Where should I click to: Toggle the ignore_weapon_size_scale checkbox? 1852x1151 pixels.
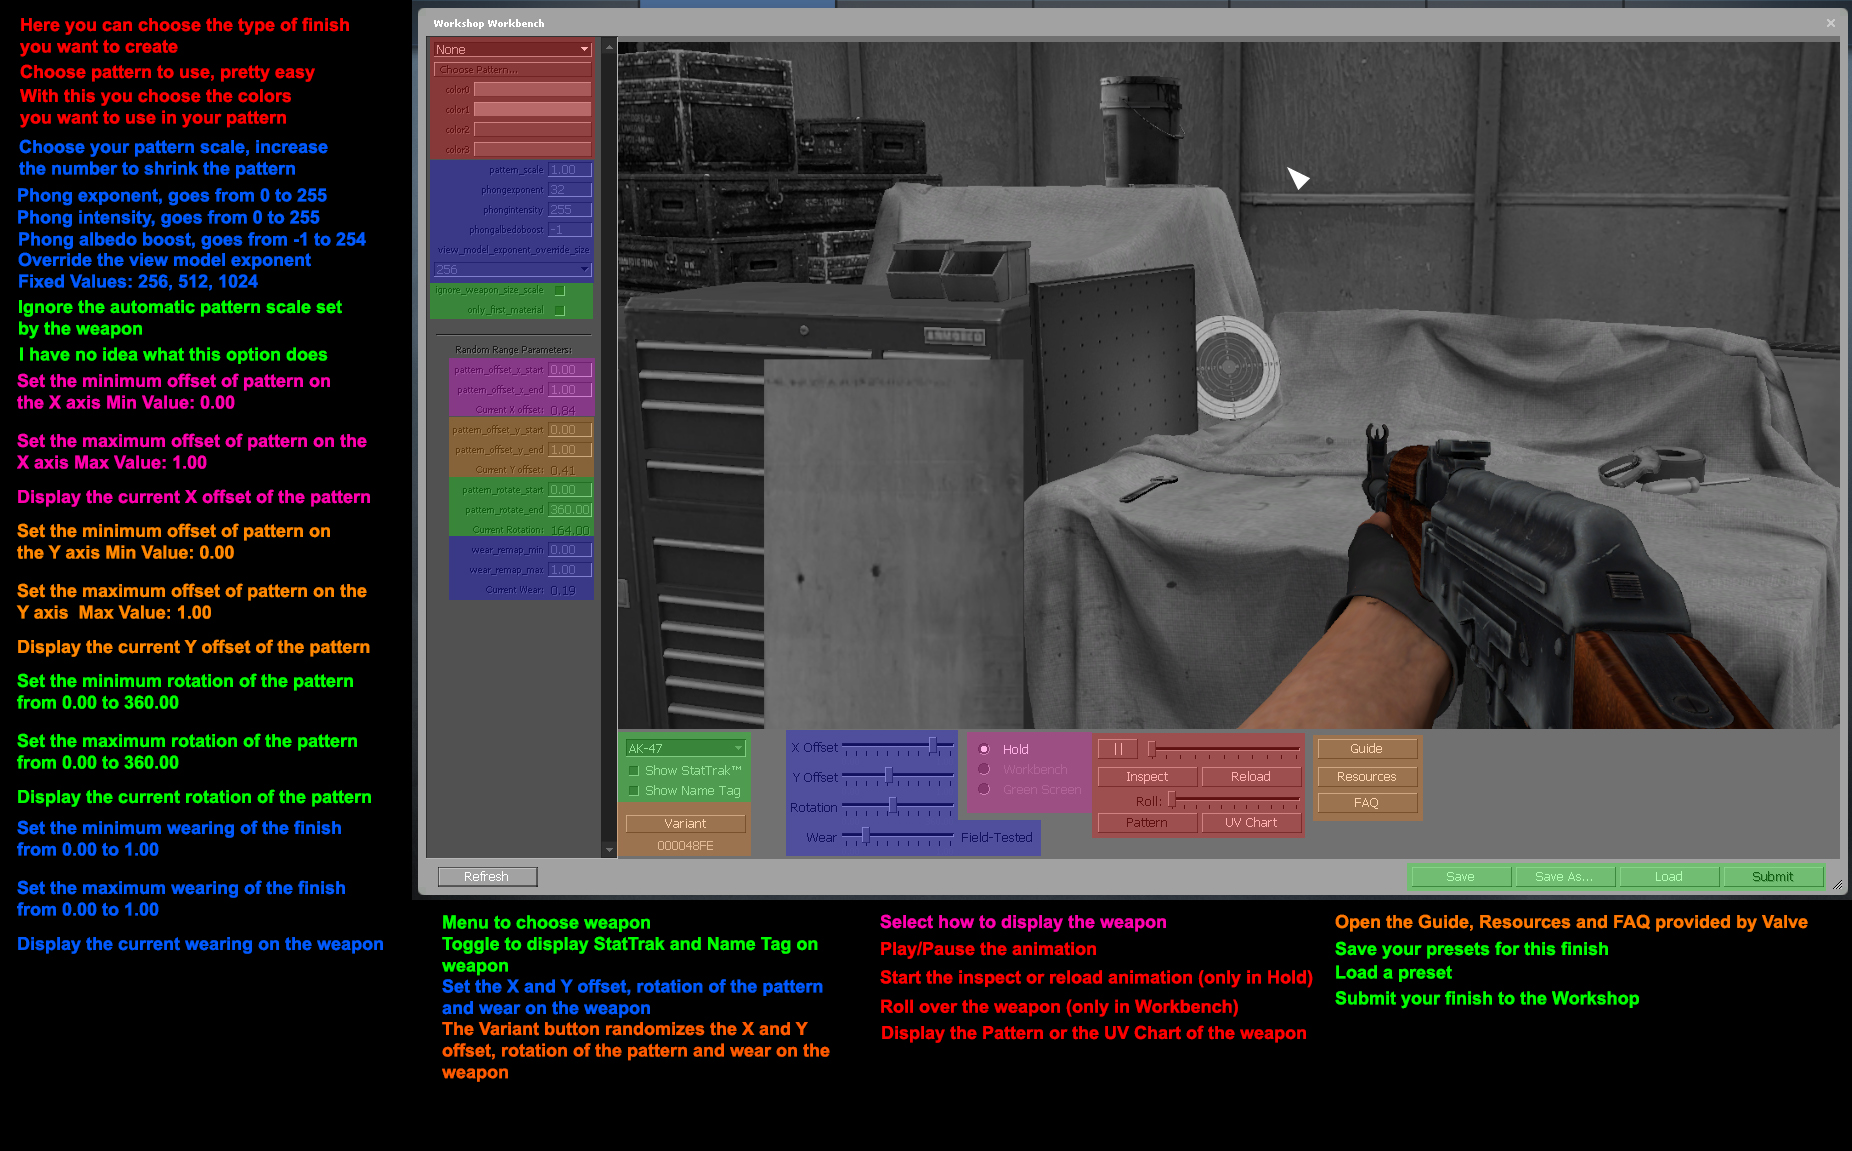[x=560, y=291]
